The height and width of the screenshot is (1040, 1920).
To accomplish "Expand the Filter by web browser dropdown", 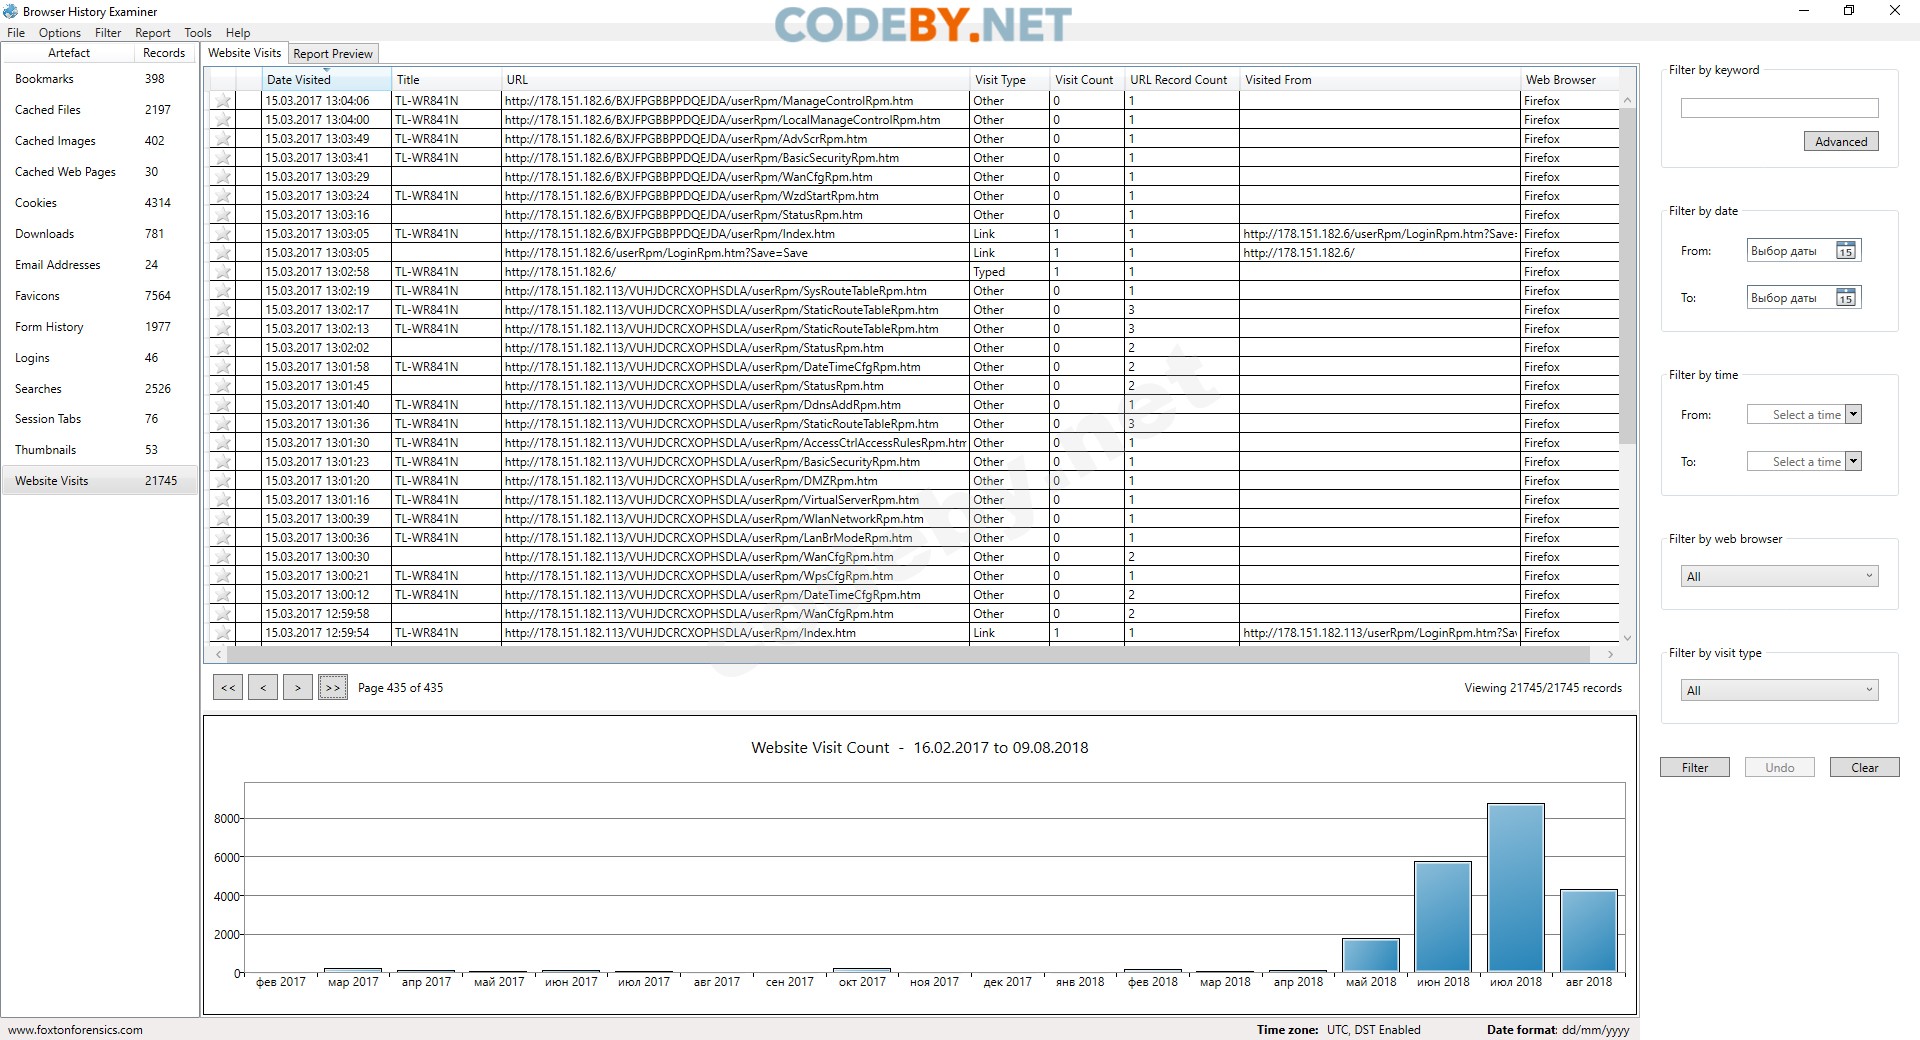I will pos(1780,577).
